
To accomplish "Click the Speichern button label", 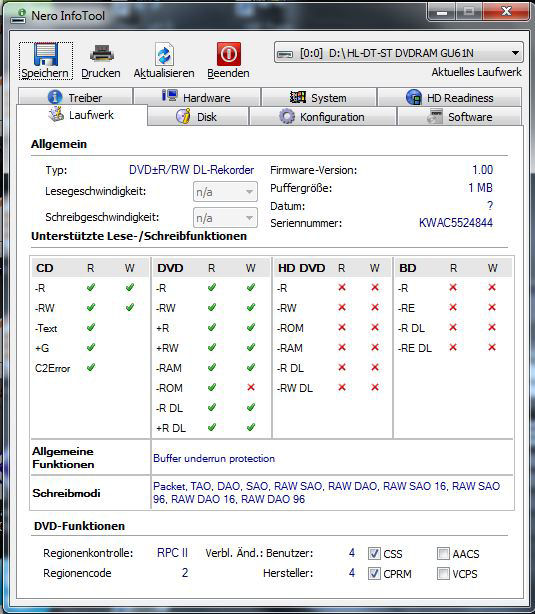I will (x=45, y=73).
